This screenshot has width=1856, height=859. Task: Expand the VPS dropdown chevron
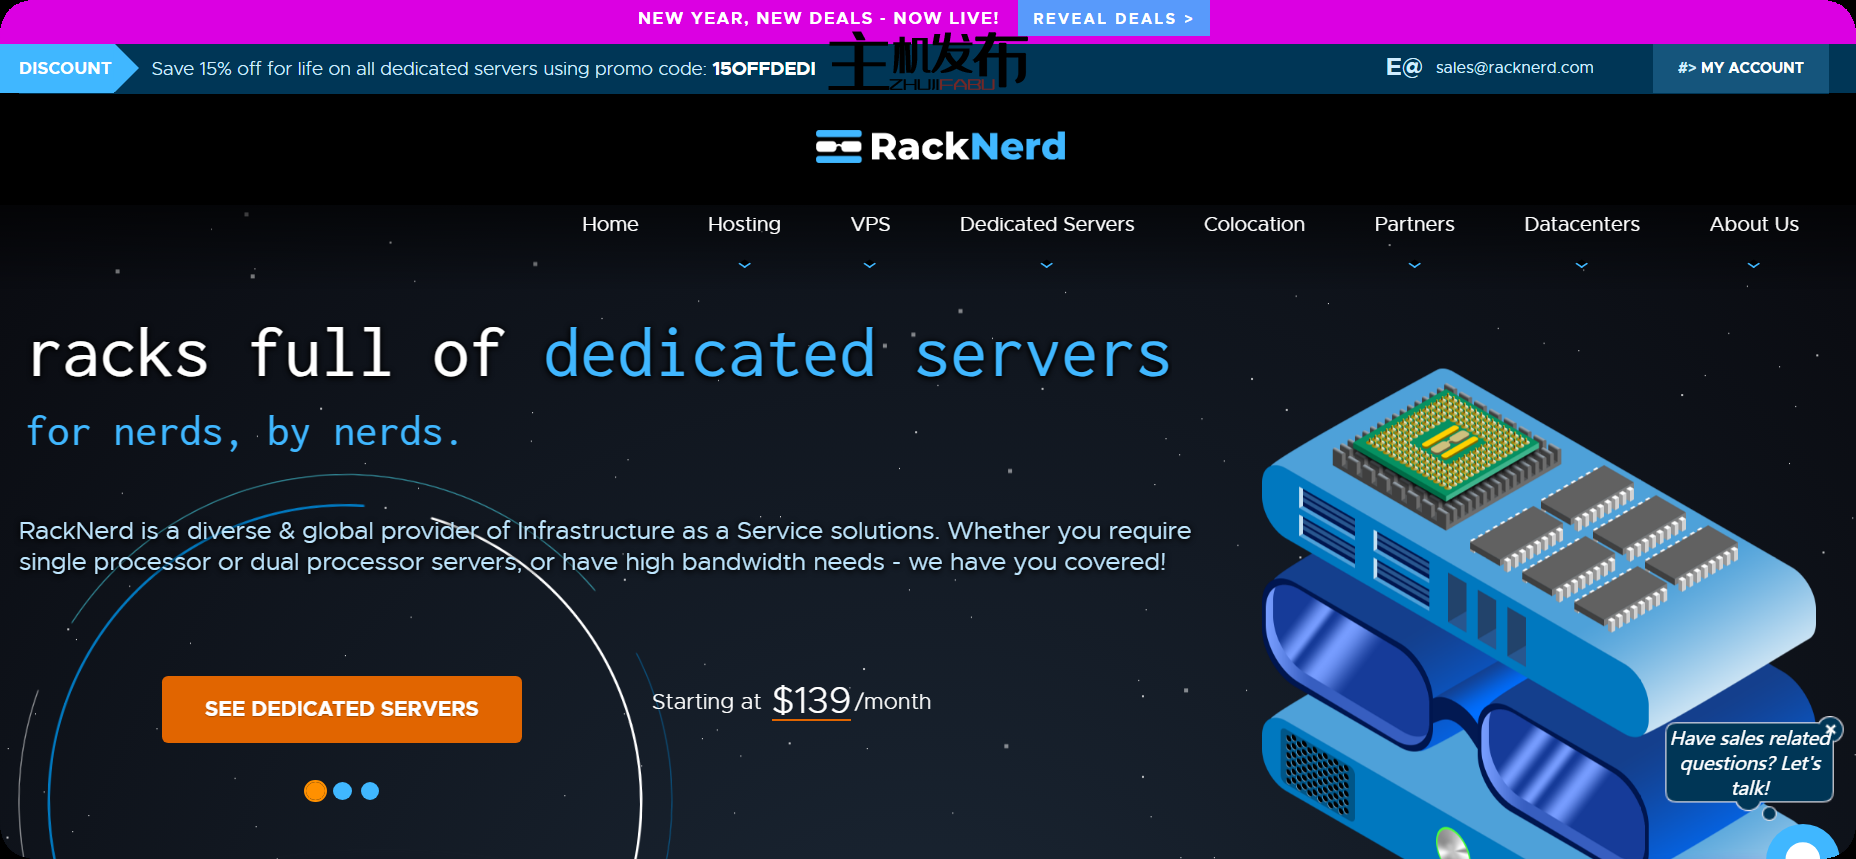pos(870,266)
